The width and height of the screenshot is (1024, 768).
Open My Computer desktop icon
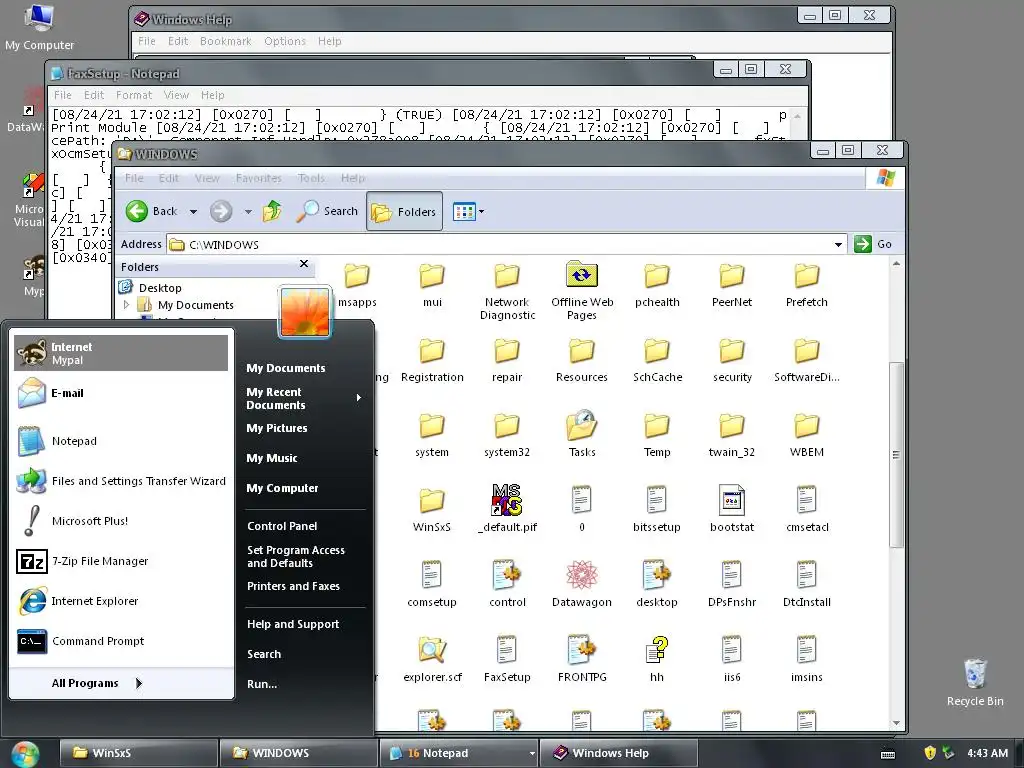coord(39,27)
